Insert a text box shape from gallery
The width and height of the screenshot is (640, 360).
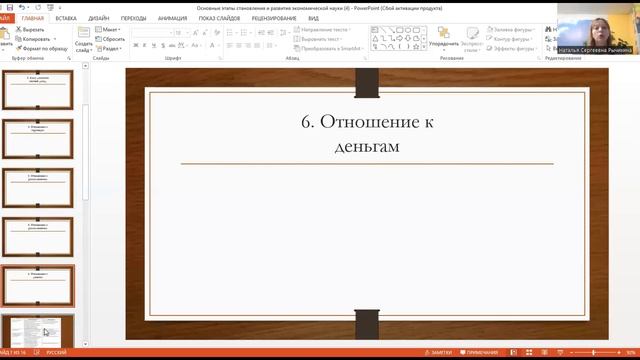pyautogui.click(x=375, y=30)
